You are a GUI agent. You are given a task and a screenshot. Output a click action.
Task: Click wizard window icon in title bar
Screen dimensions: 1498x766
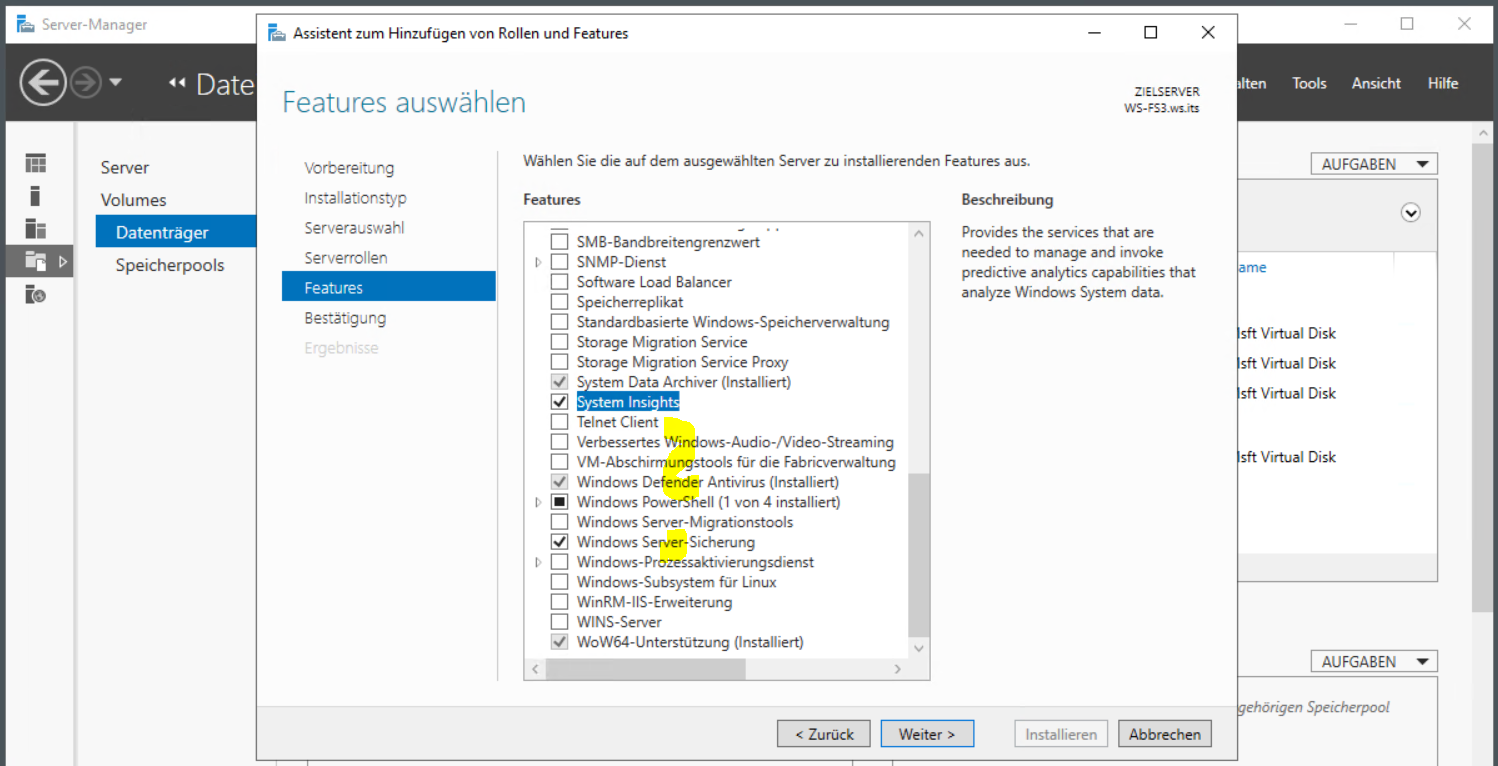pyautogui.click(x=276, y=33)
